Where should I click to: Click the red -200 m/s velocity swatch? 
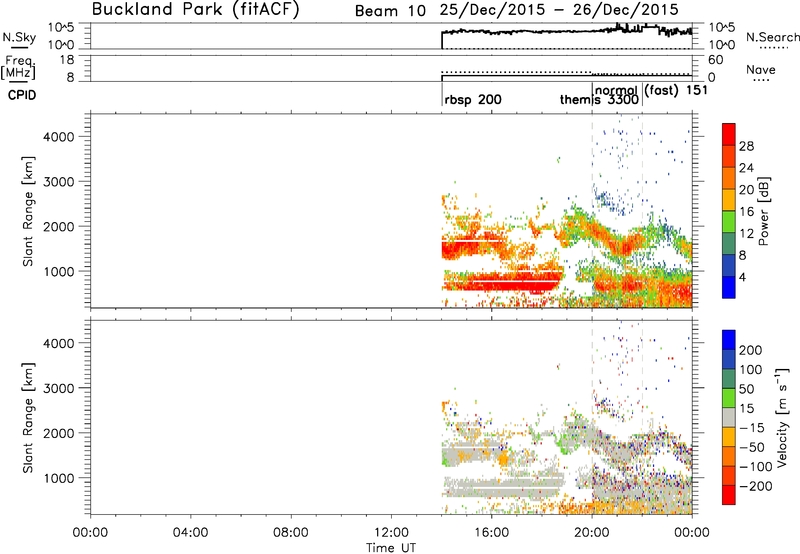tap(729, 495)
